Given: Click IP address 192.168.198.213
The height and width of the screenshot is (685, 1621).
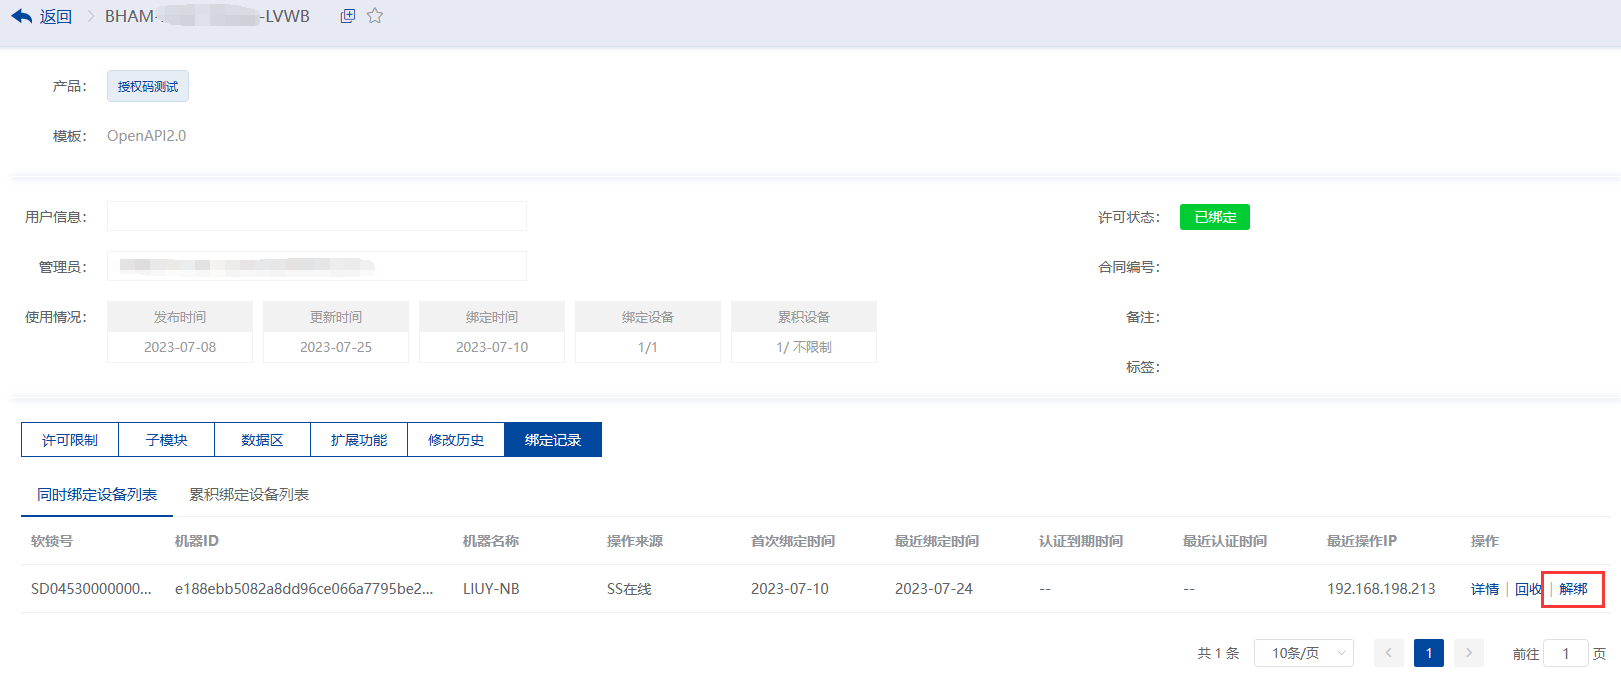Looking at the screenshot, I should pyautogui.click(x=1381, y=589).
